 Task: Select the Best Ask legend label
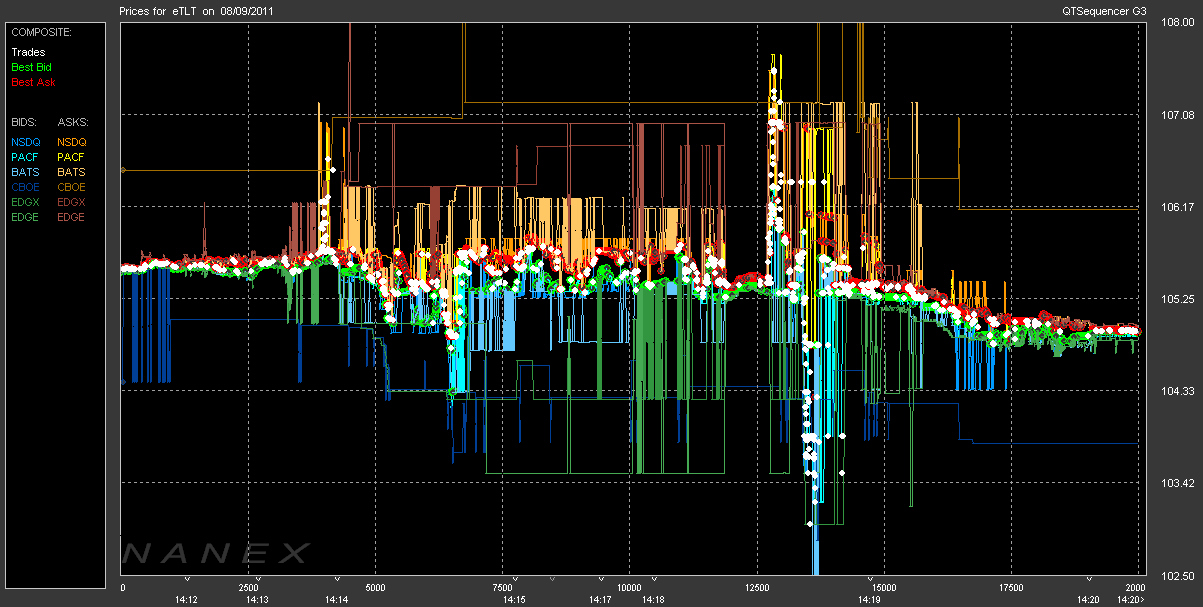tap(29, 81)
